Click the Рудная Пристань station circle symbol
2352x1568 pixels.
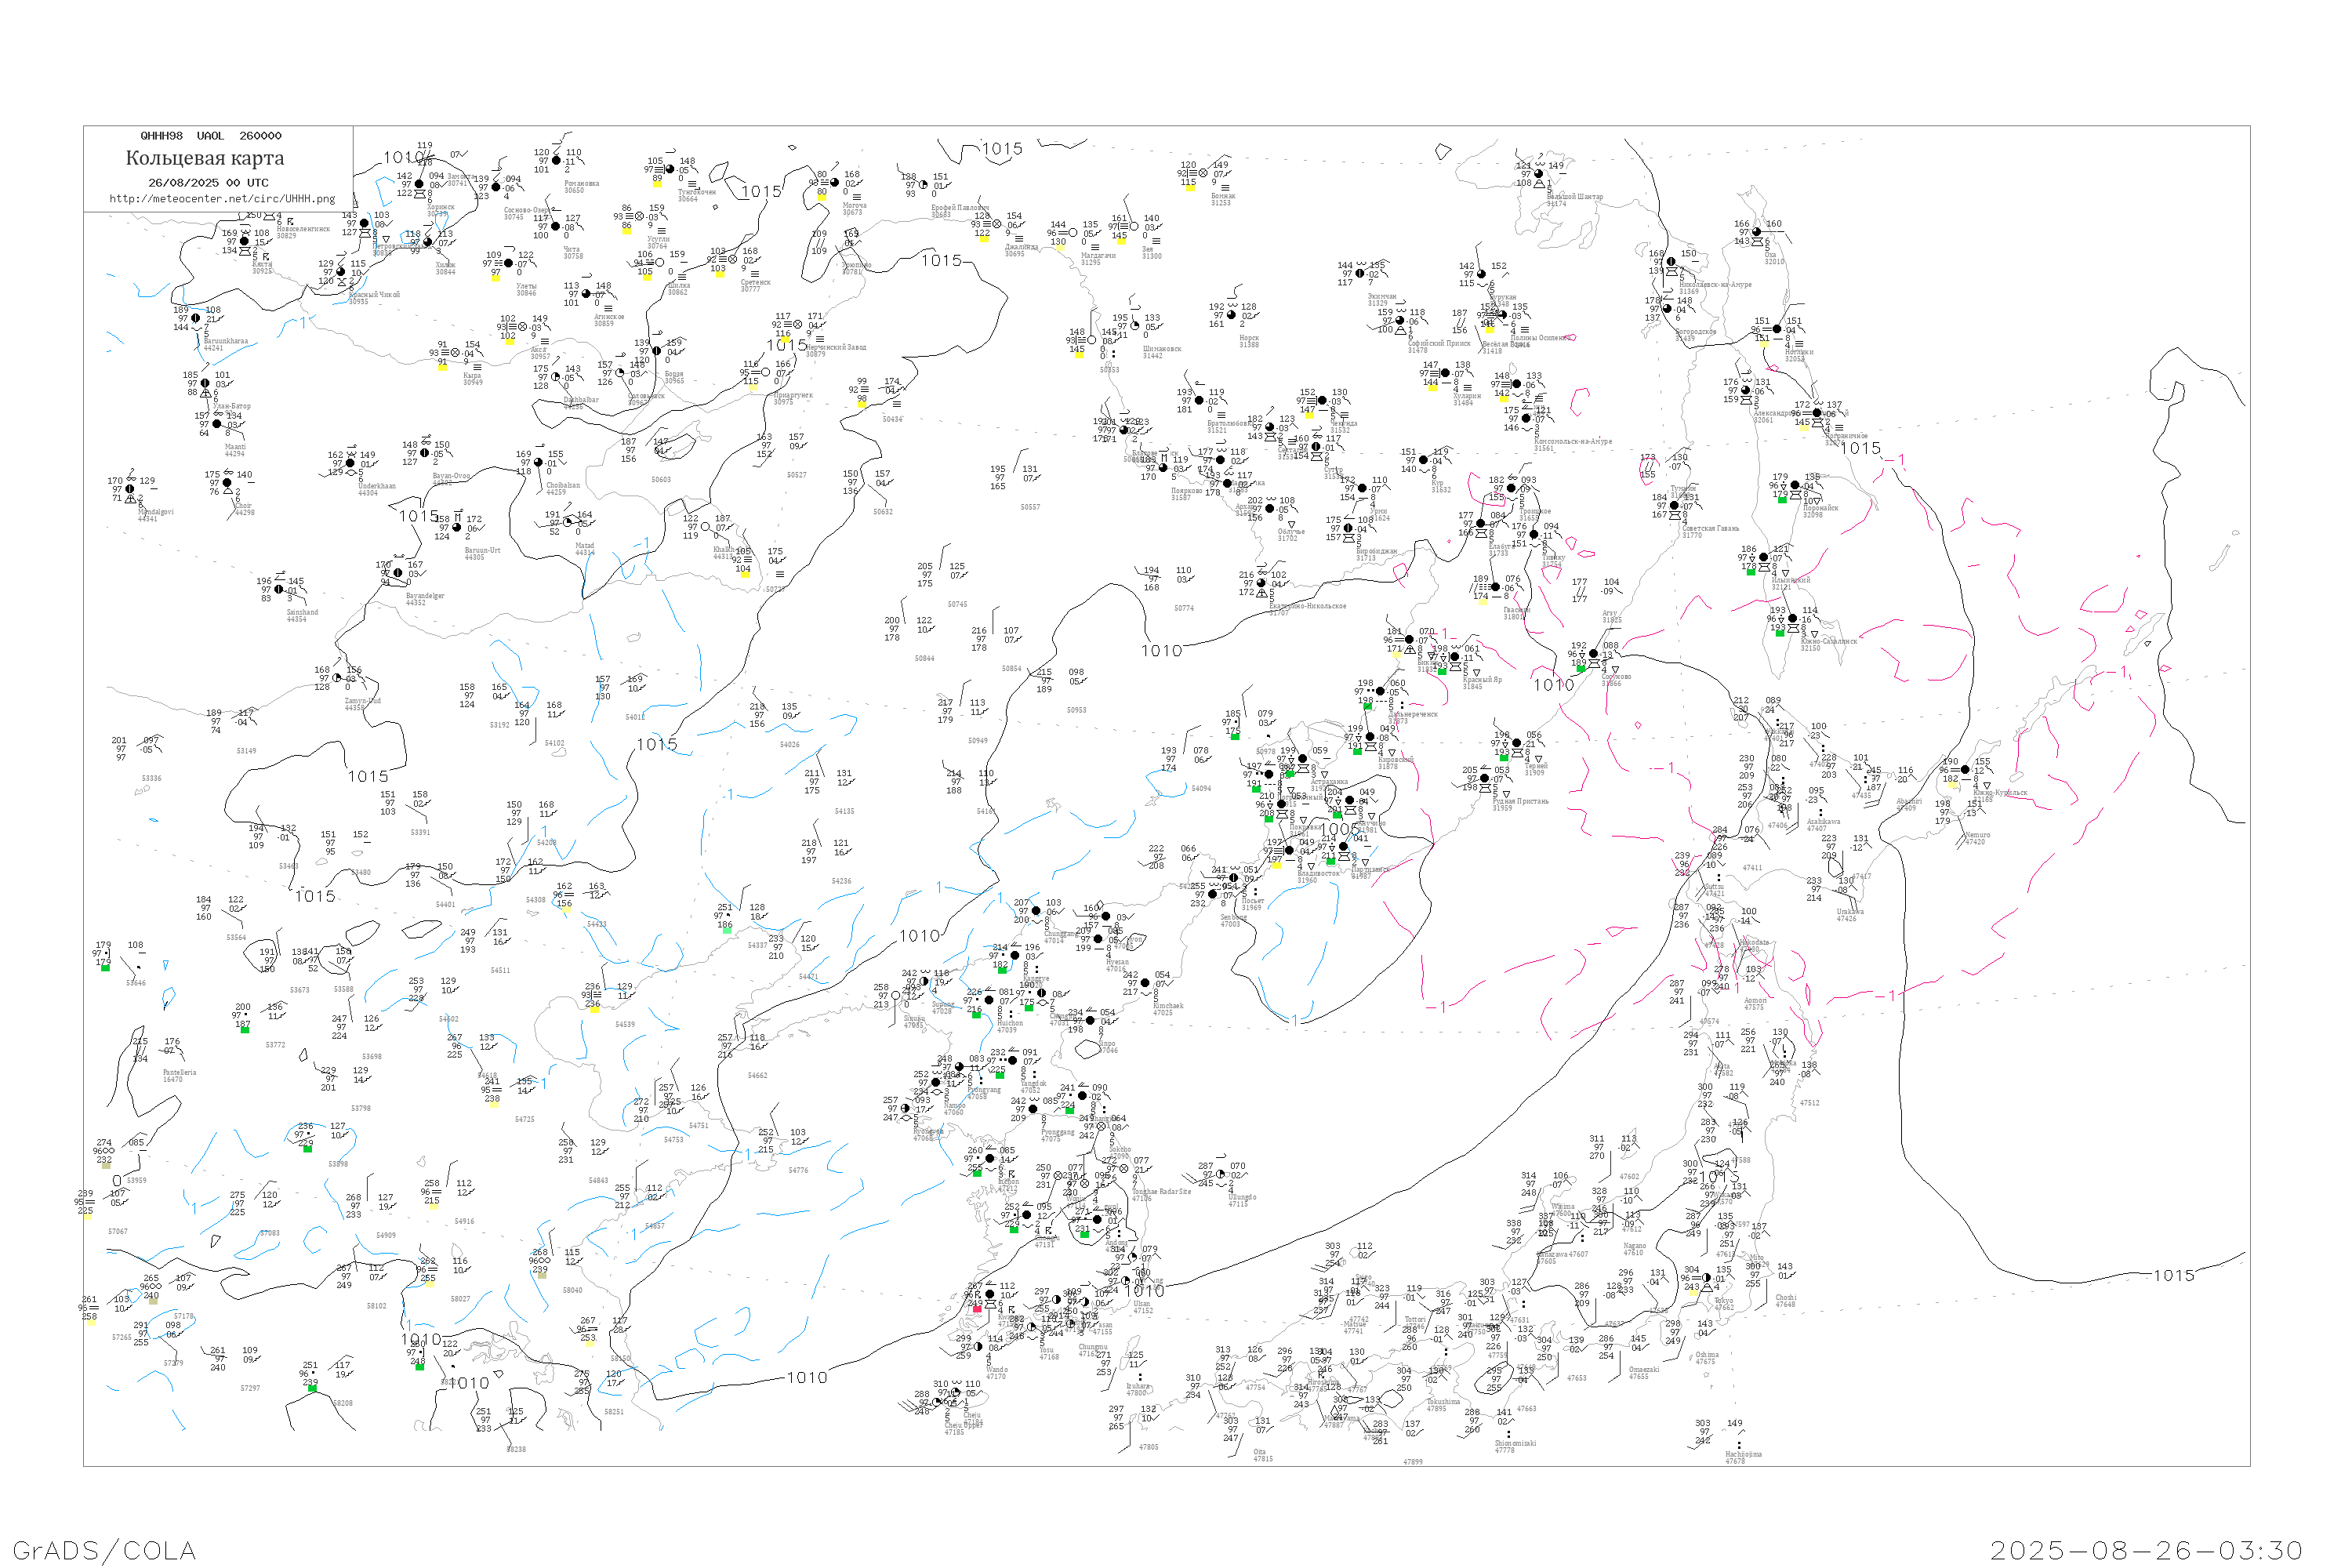tap(1485, 779)
